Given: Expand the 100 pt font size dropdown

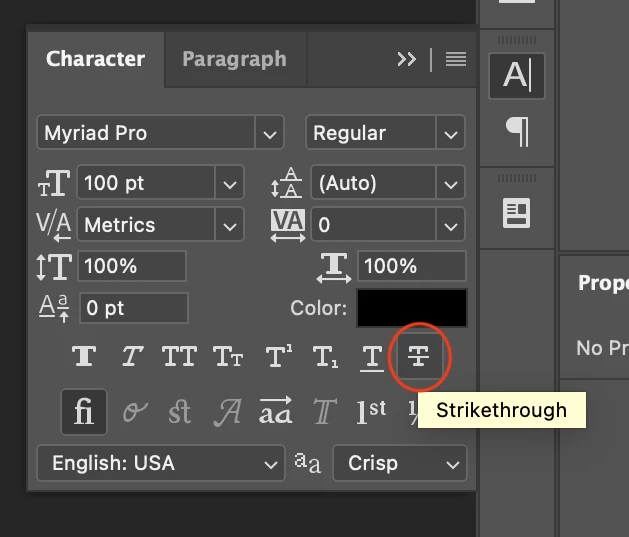Looking at the screenshot, I should click(x=229, y=183).
